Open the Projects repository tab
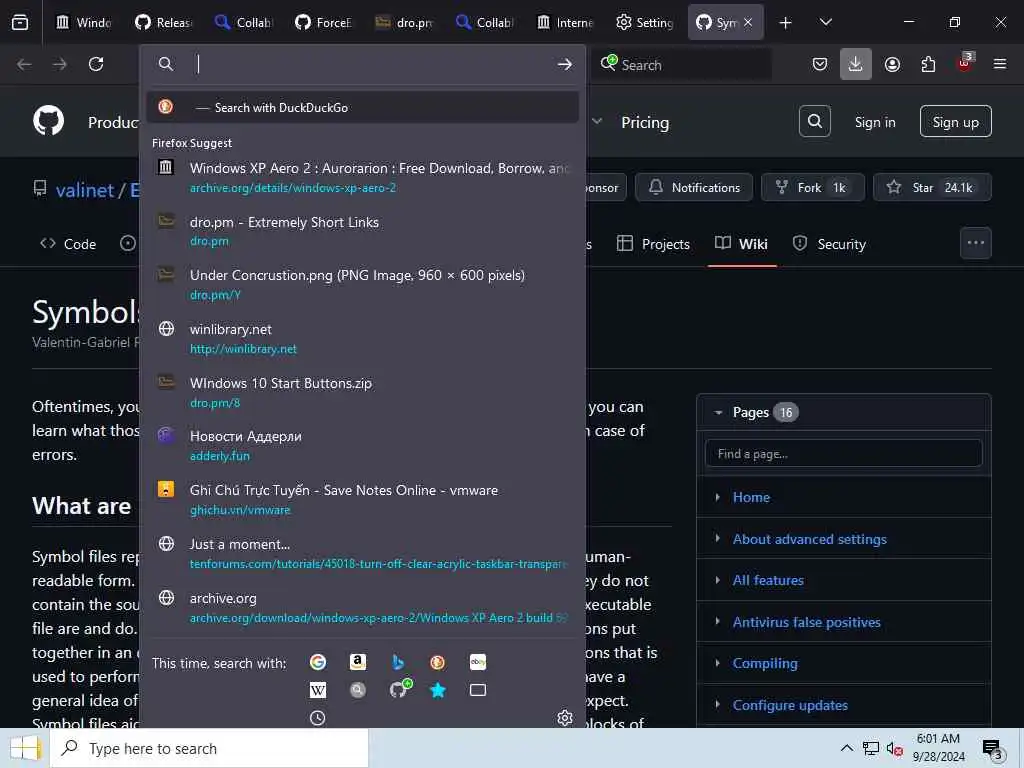The width and height of the screenshot is (1024, 768). tap(654, 244)
